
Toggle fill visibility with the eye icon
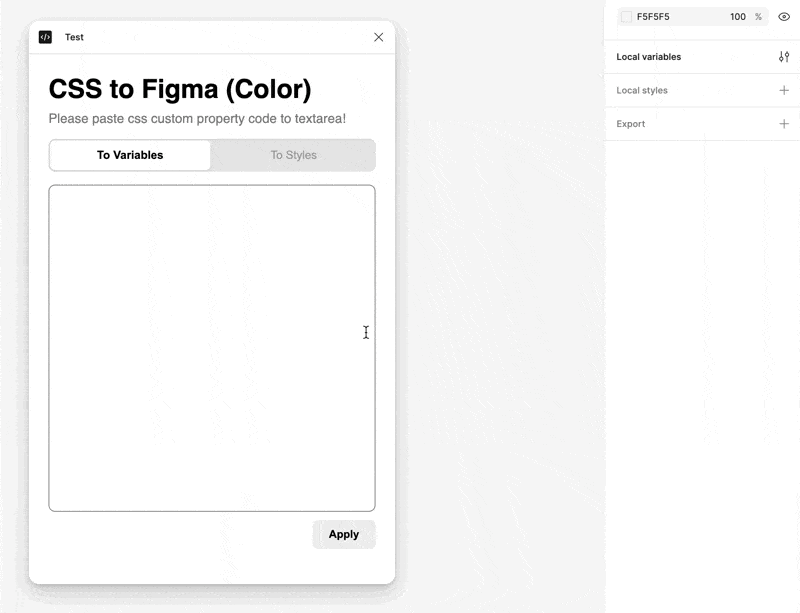coord(783,16)
